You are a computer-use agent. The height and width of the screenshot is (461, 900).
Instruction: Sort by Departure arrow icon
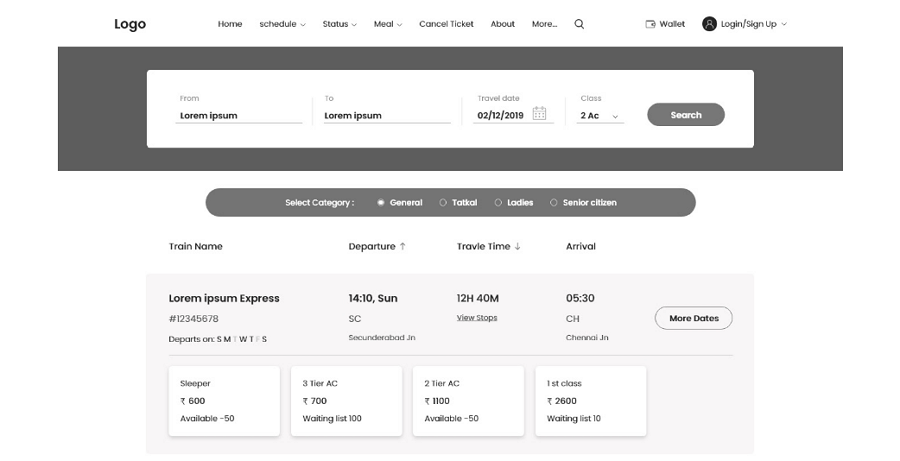coord(403,246)
